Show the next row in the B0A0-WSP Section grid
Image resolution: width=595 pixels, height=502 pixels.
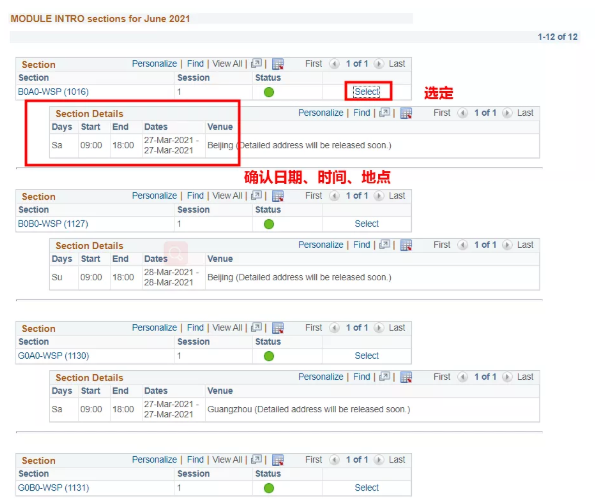click(x=378, y=64)
